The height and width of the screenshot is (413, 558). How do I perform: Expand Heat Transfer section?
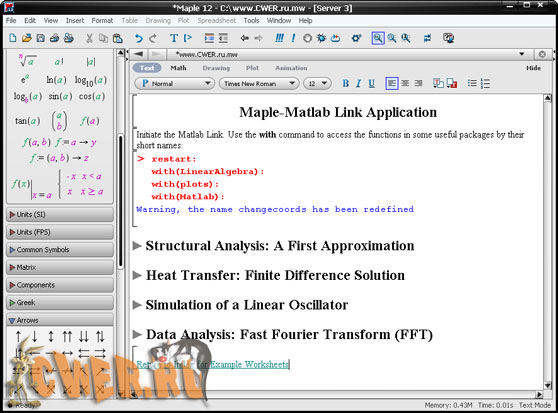pos(137,275)
